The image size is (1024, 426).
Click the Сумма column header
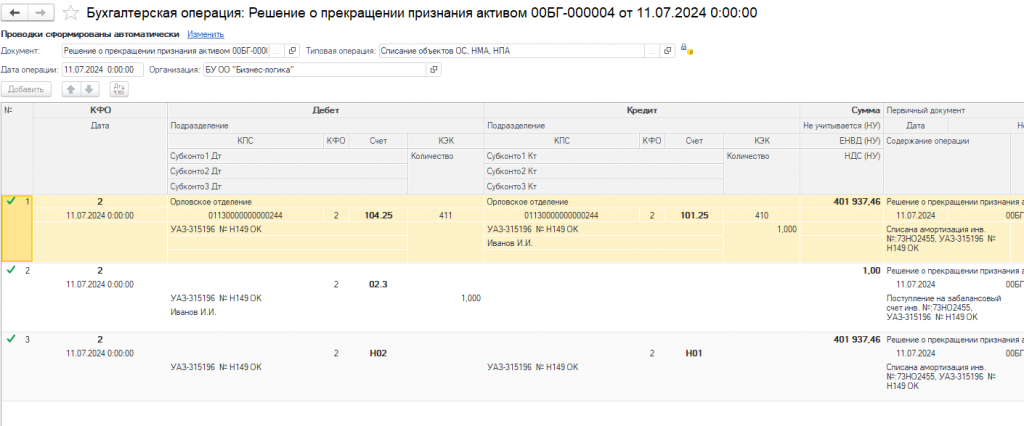pyautogui.click(x=842, y=110)
